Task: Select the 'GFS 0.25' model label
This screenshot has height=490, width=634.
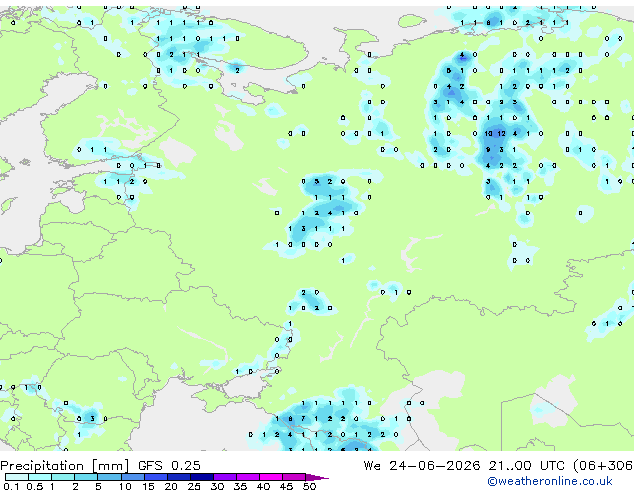Action: click(169, 466)
